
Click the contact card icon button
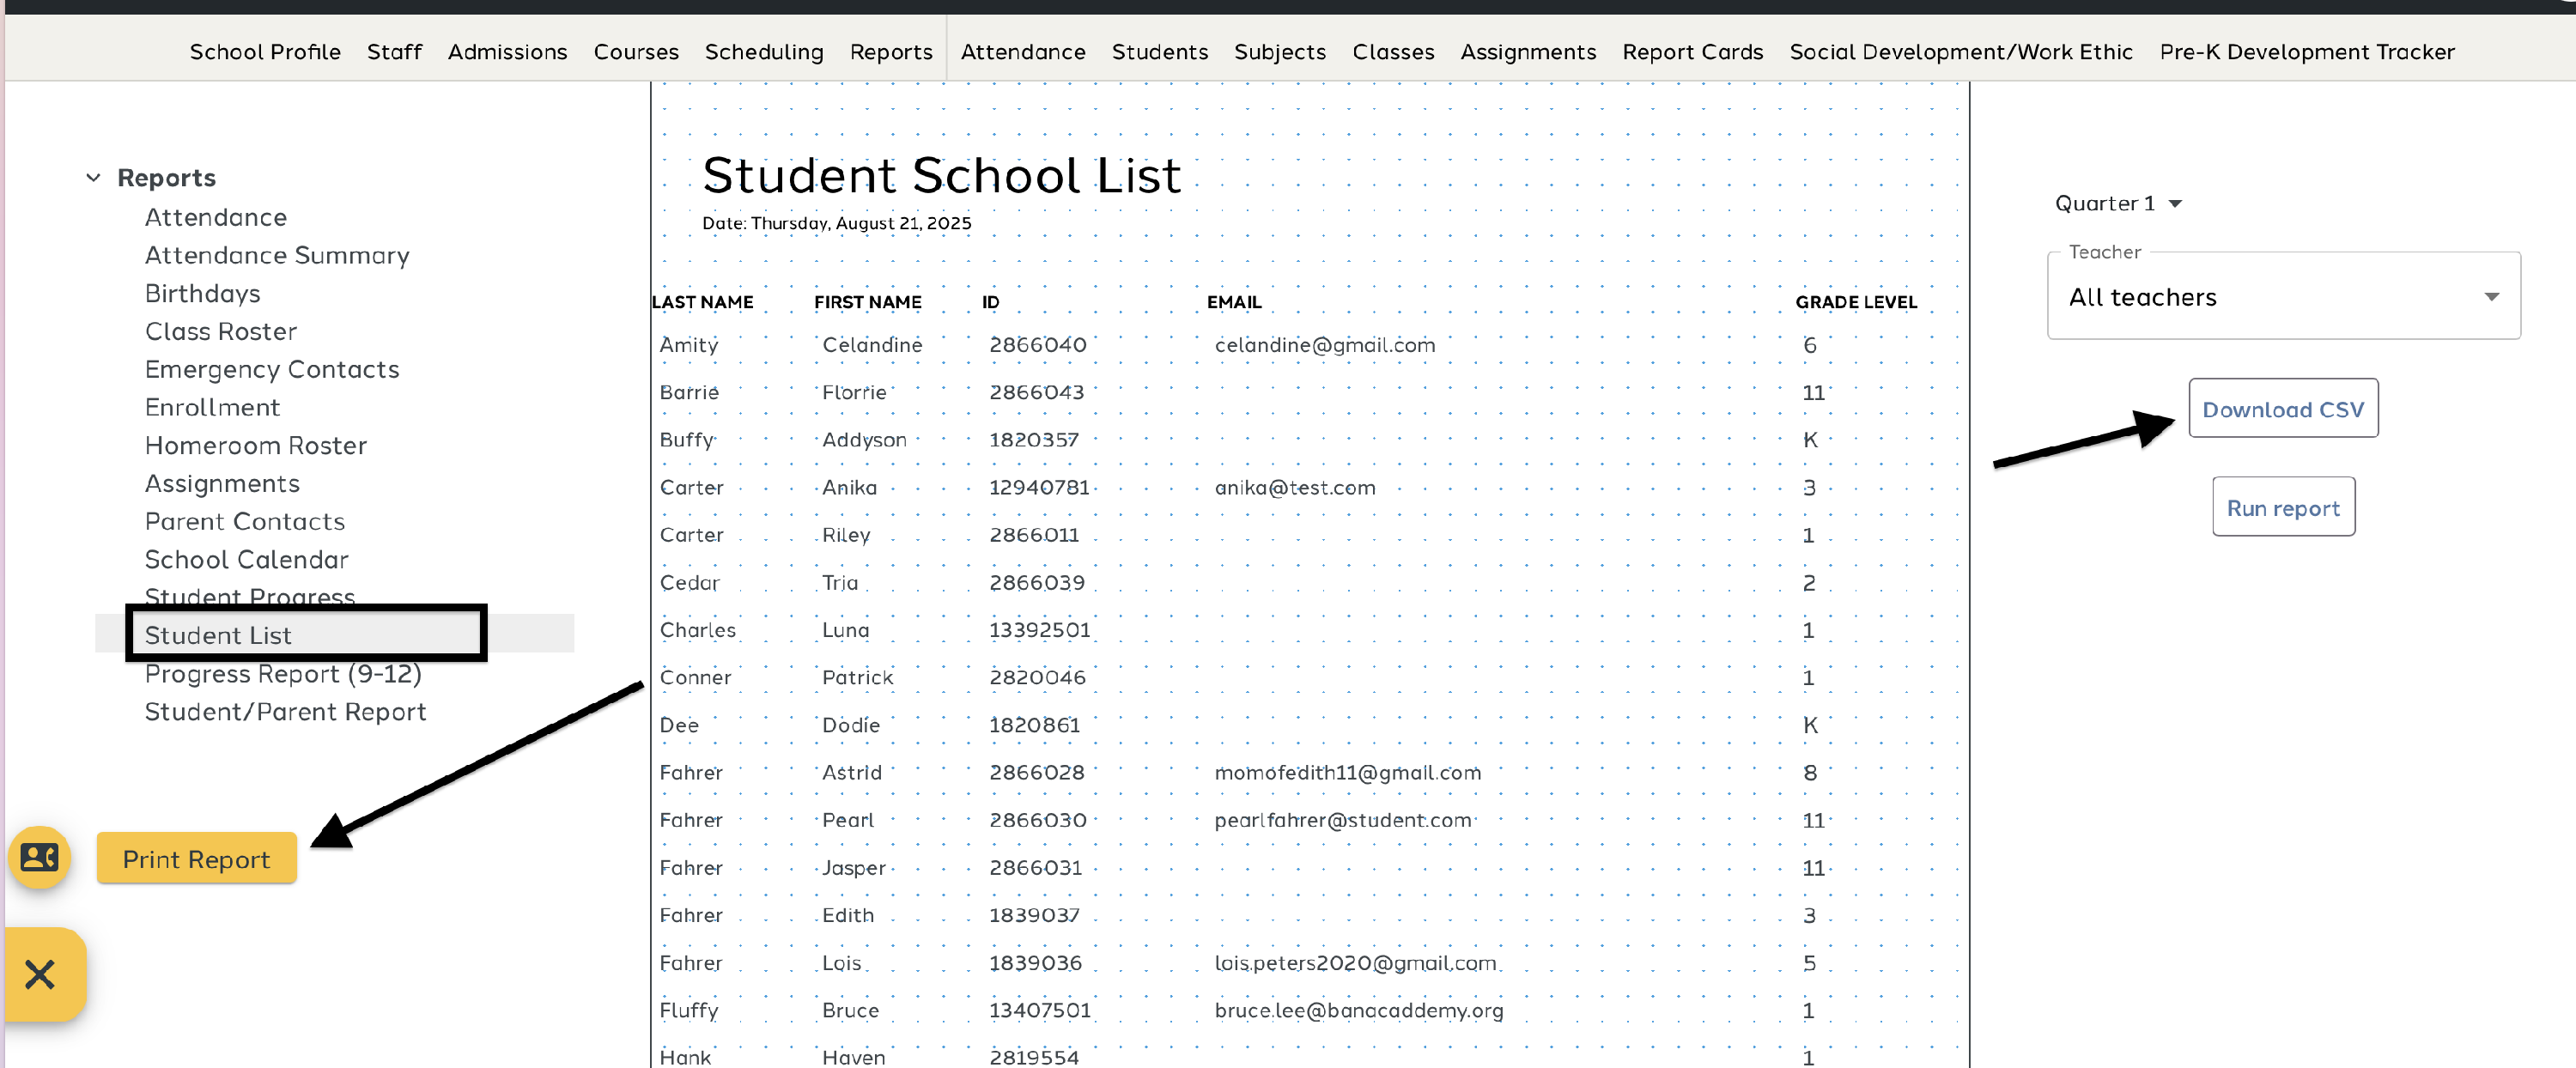[x=40, y=857]
